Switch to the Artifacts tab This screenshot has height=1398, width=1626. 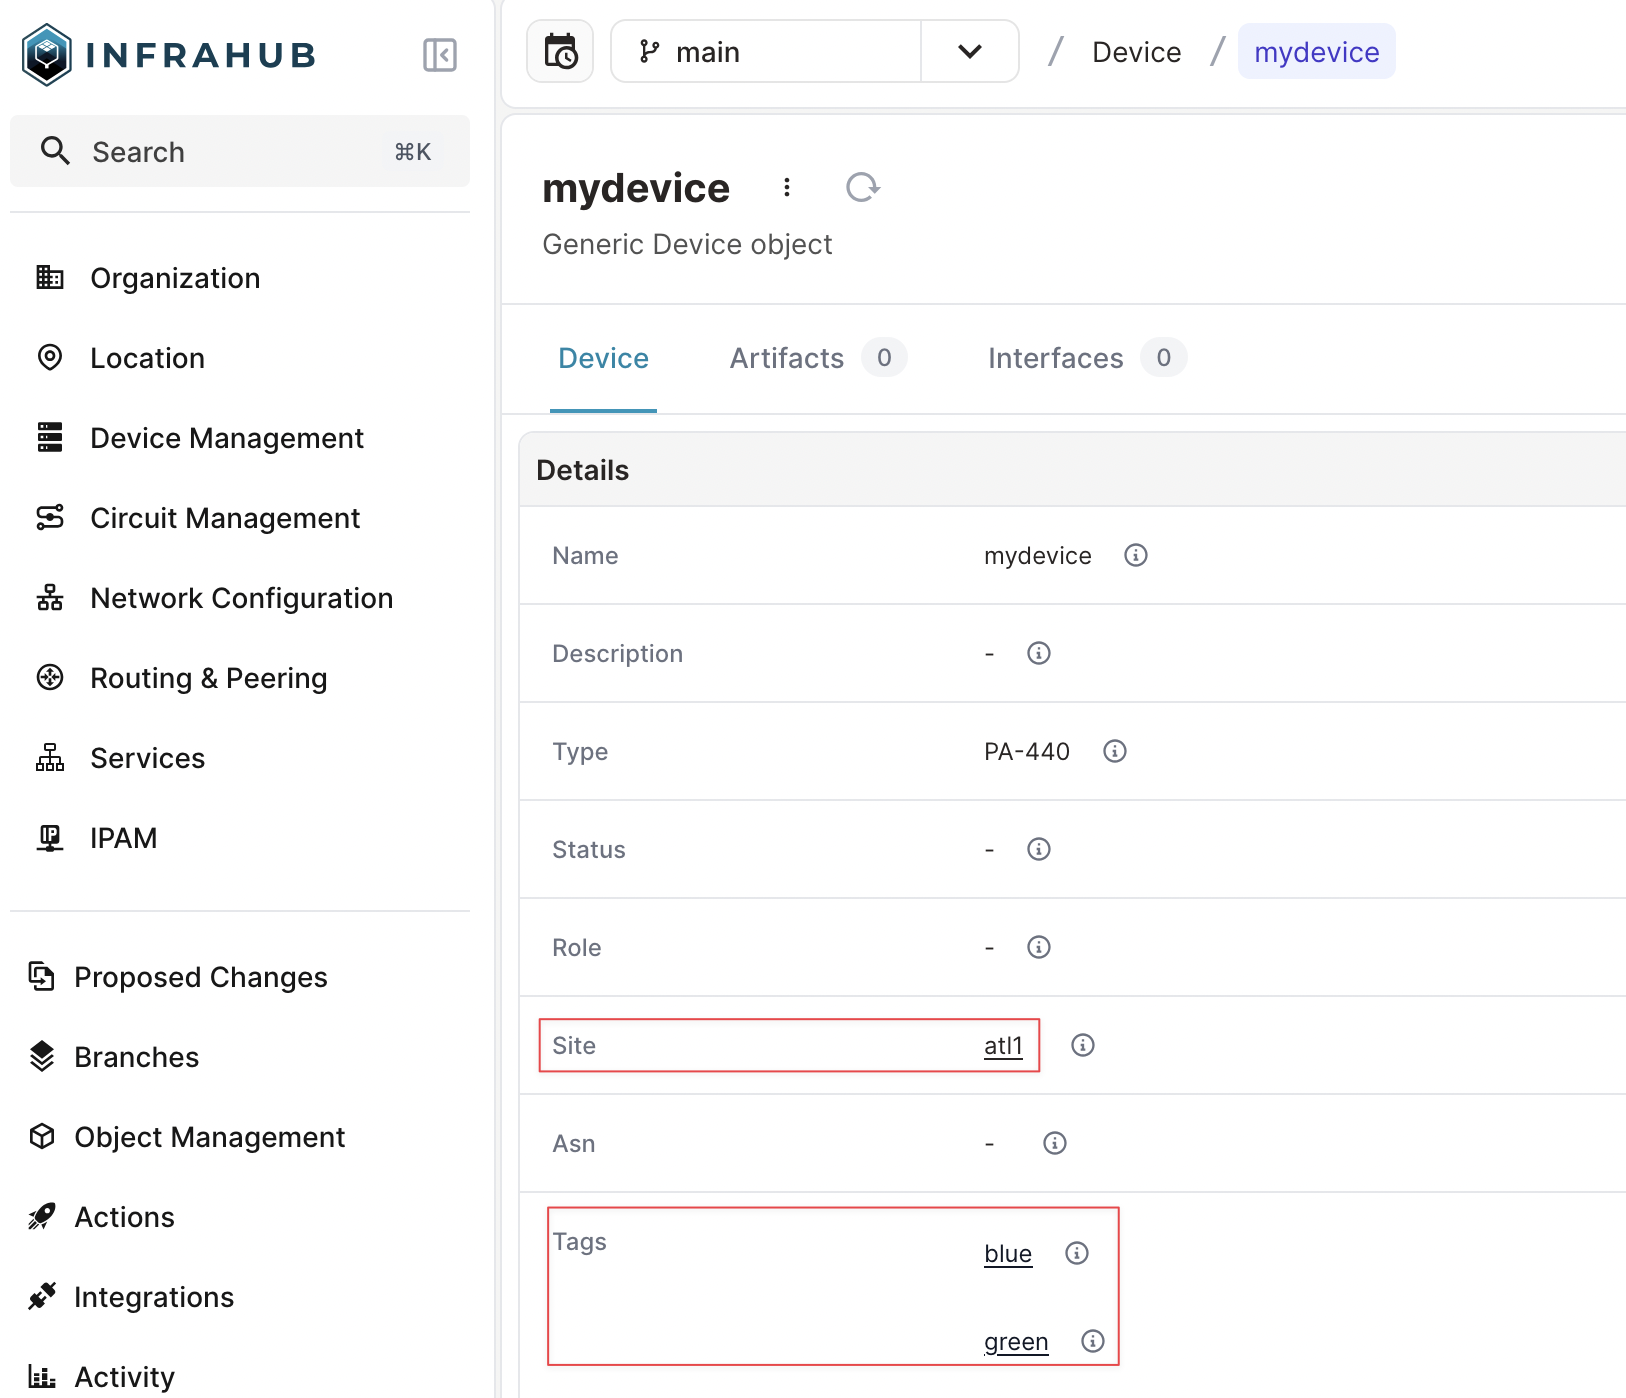point(817,358)
